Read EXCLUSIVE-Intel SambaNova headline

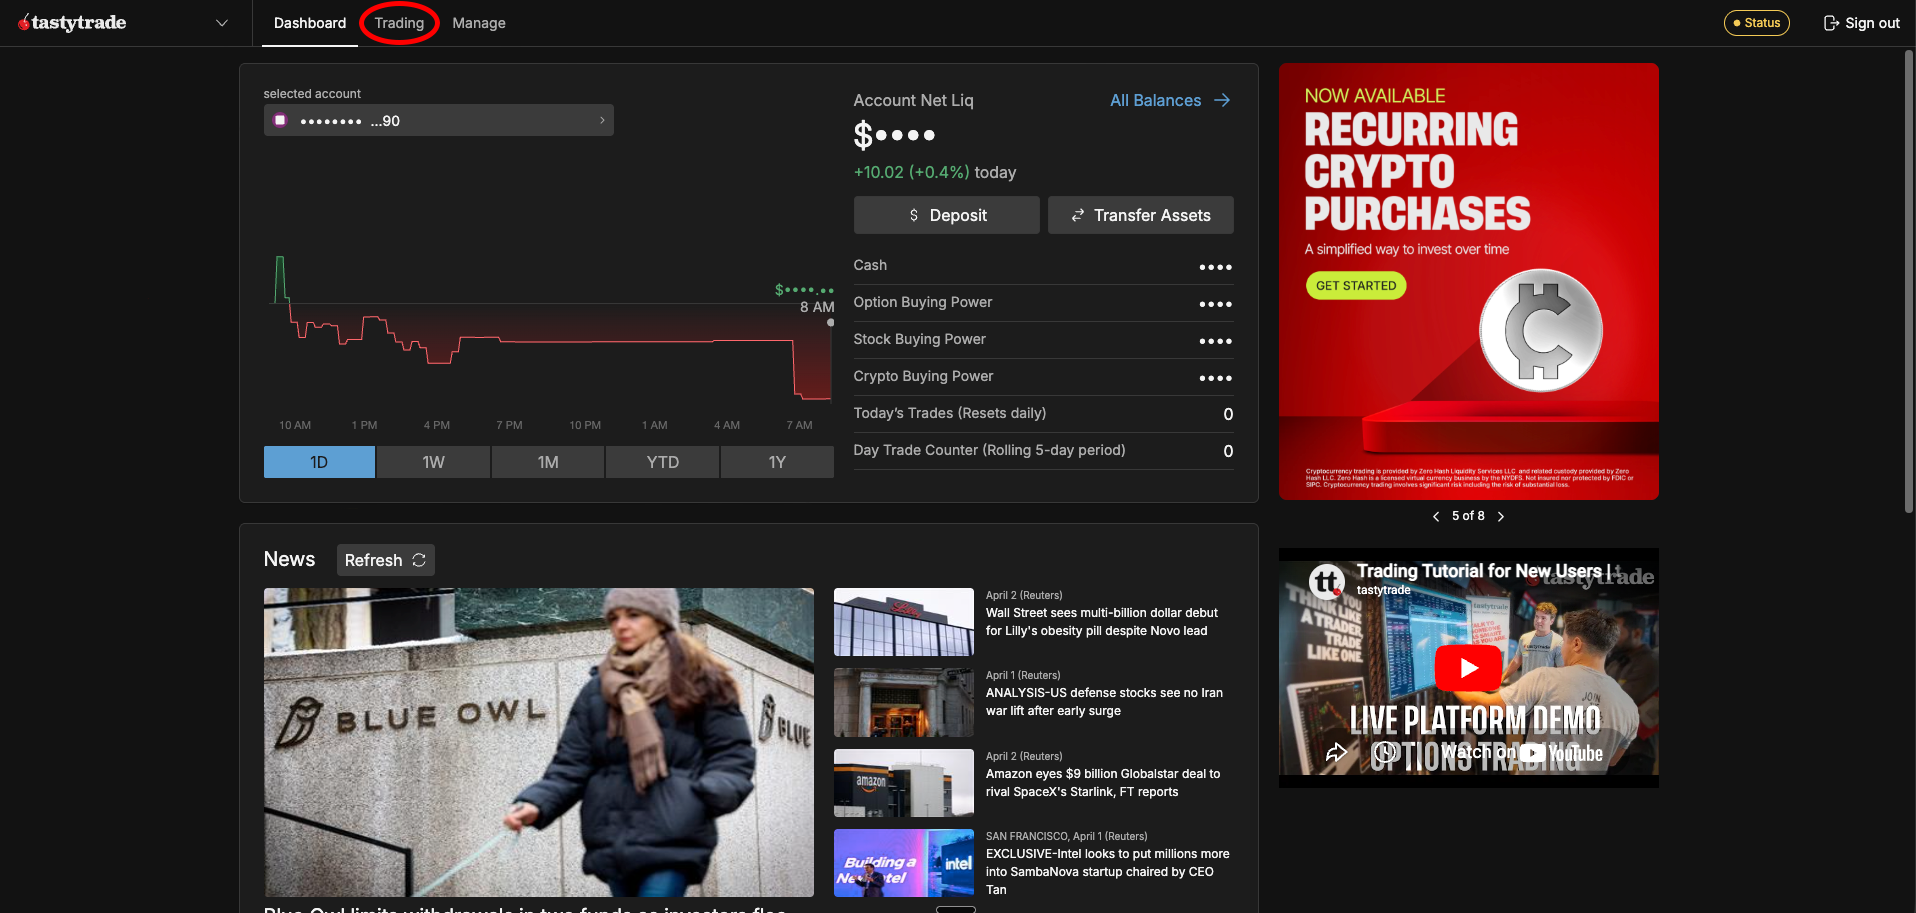(x=1107, y=872)
